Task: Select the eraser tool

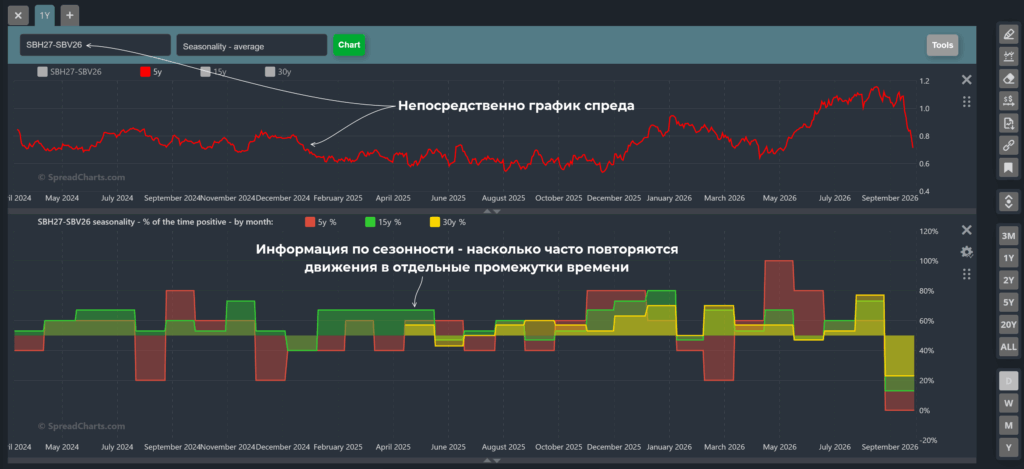Action: [x=1008, y=79]
